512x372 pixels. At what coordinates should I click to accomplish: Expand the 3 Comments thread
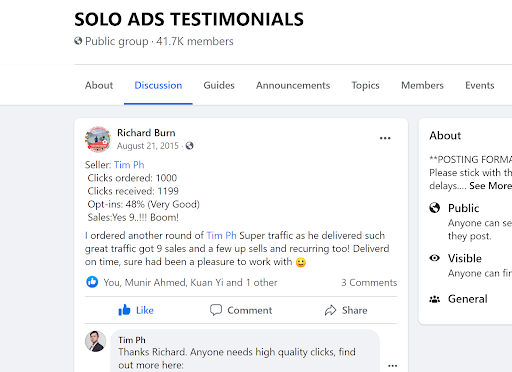(369, 282)
